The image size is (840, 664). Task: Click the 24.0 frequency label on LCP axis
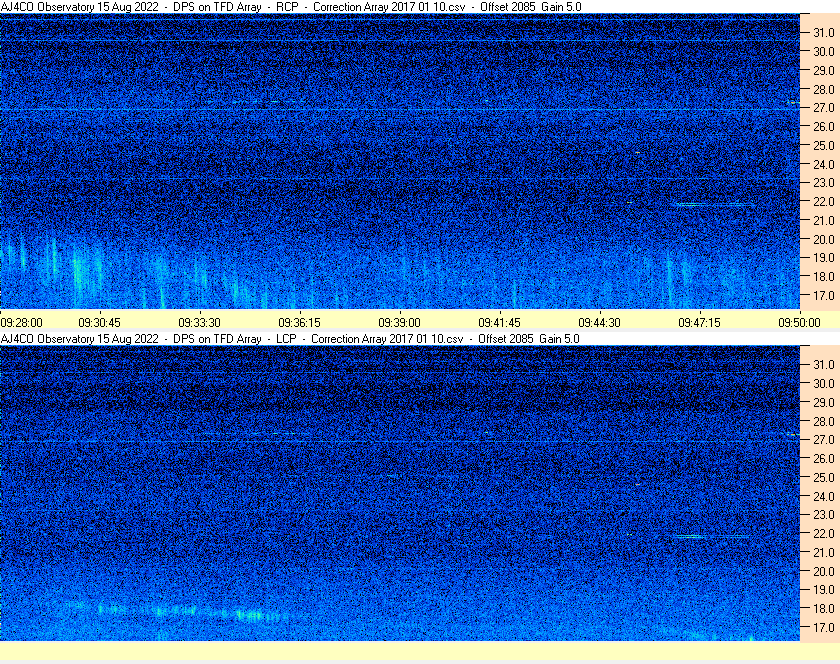tap(824, 496)
